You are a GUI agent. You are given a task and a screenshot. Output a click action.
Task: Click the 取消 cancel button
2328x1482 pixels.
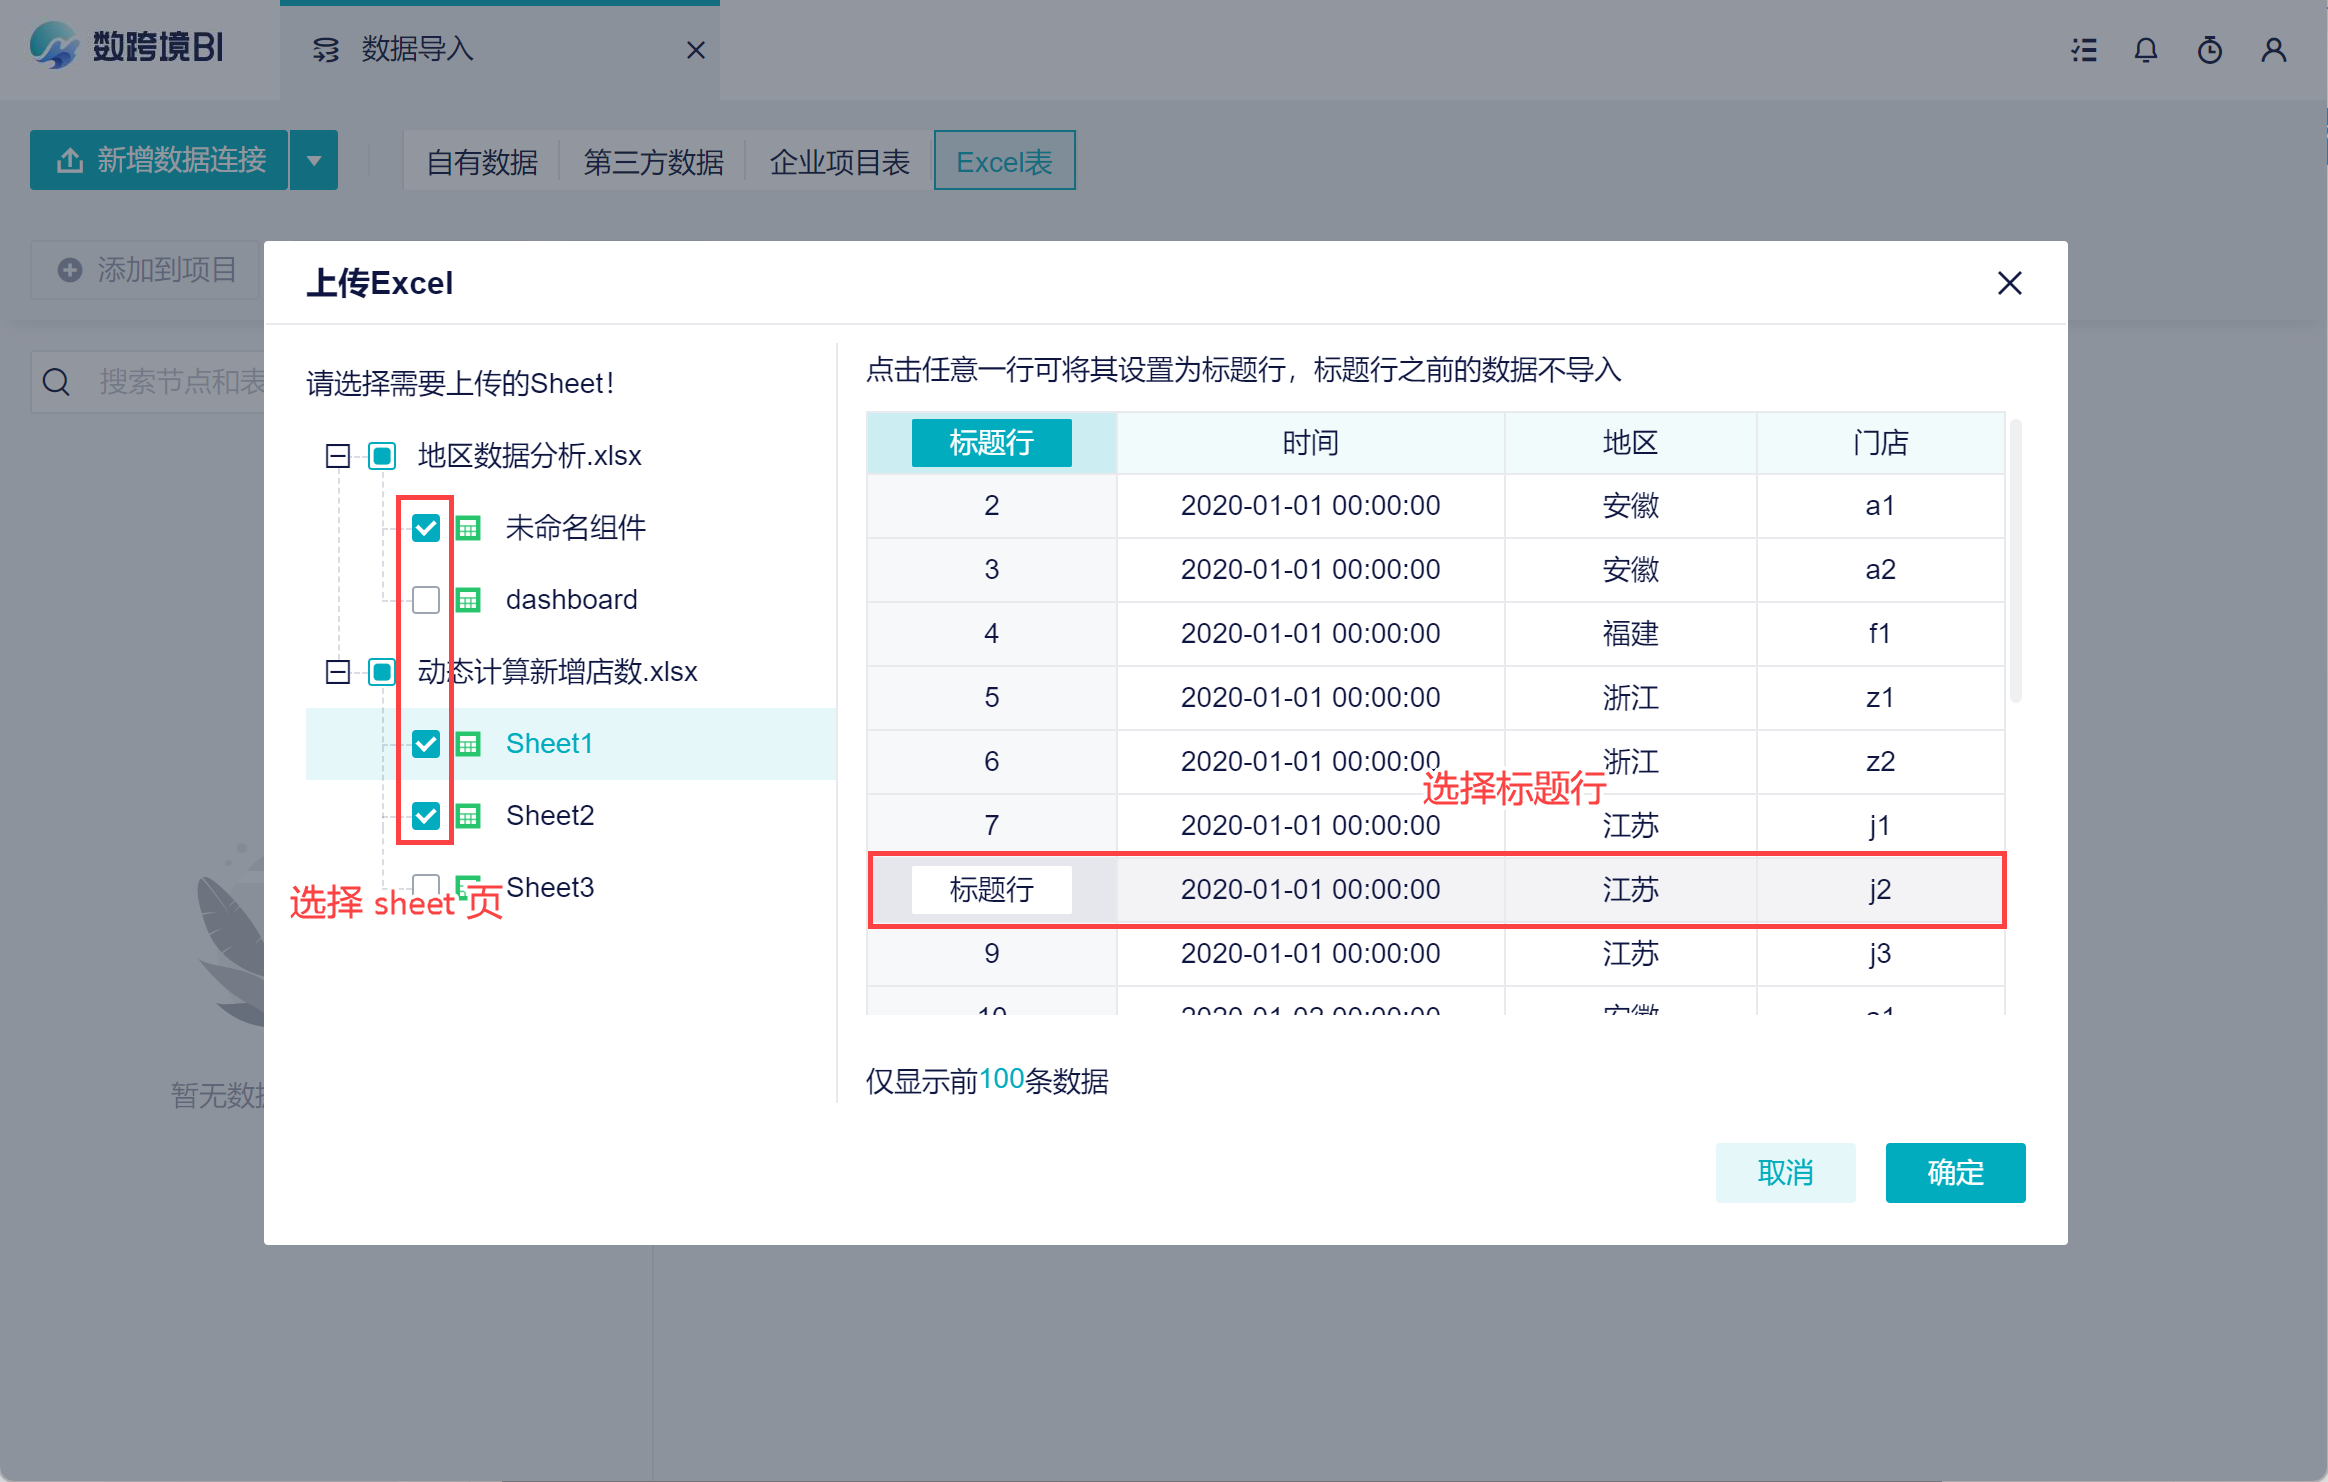pyautogui.click(x=1785, y=1172)
